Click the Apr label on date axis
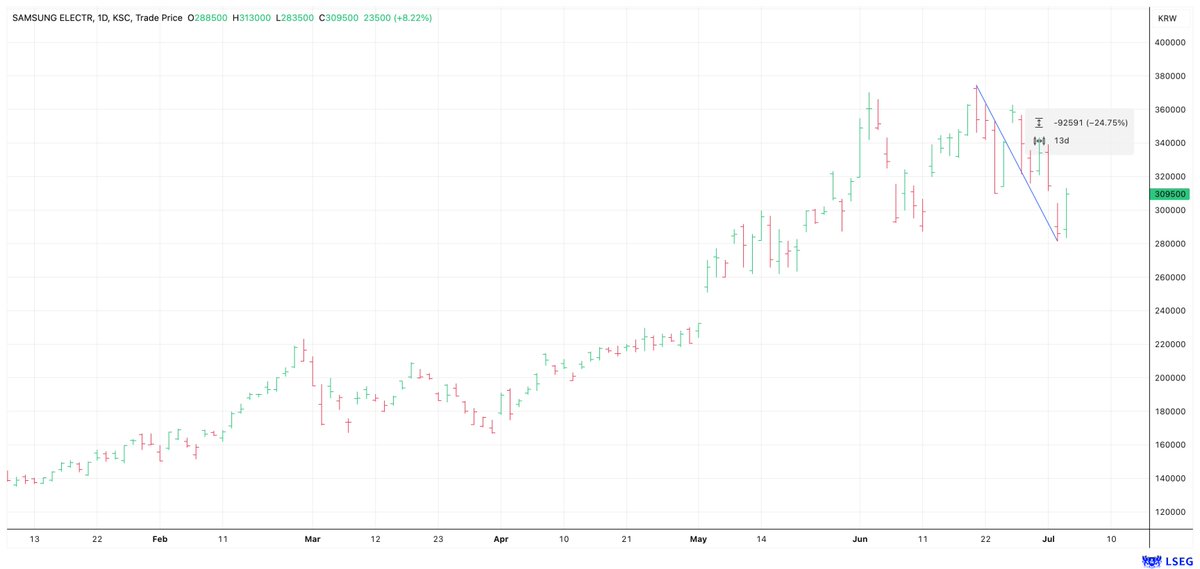 (501, 538)
